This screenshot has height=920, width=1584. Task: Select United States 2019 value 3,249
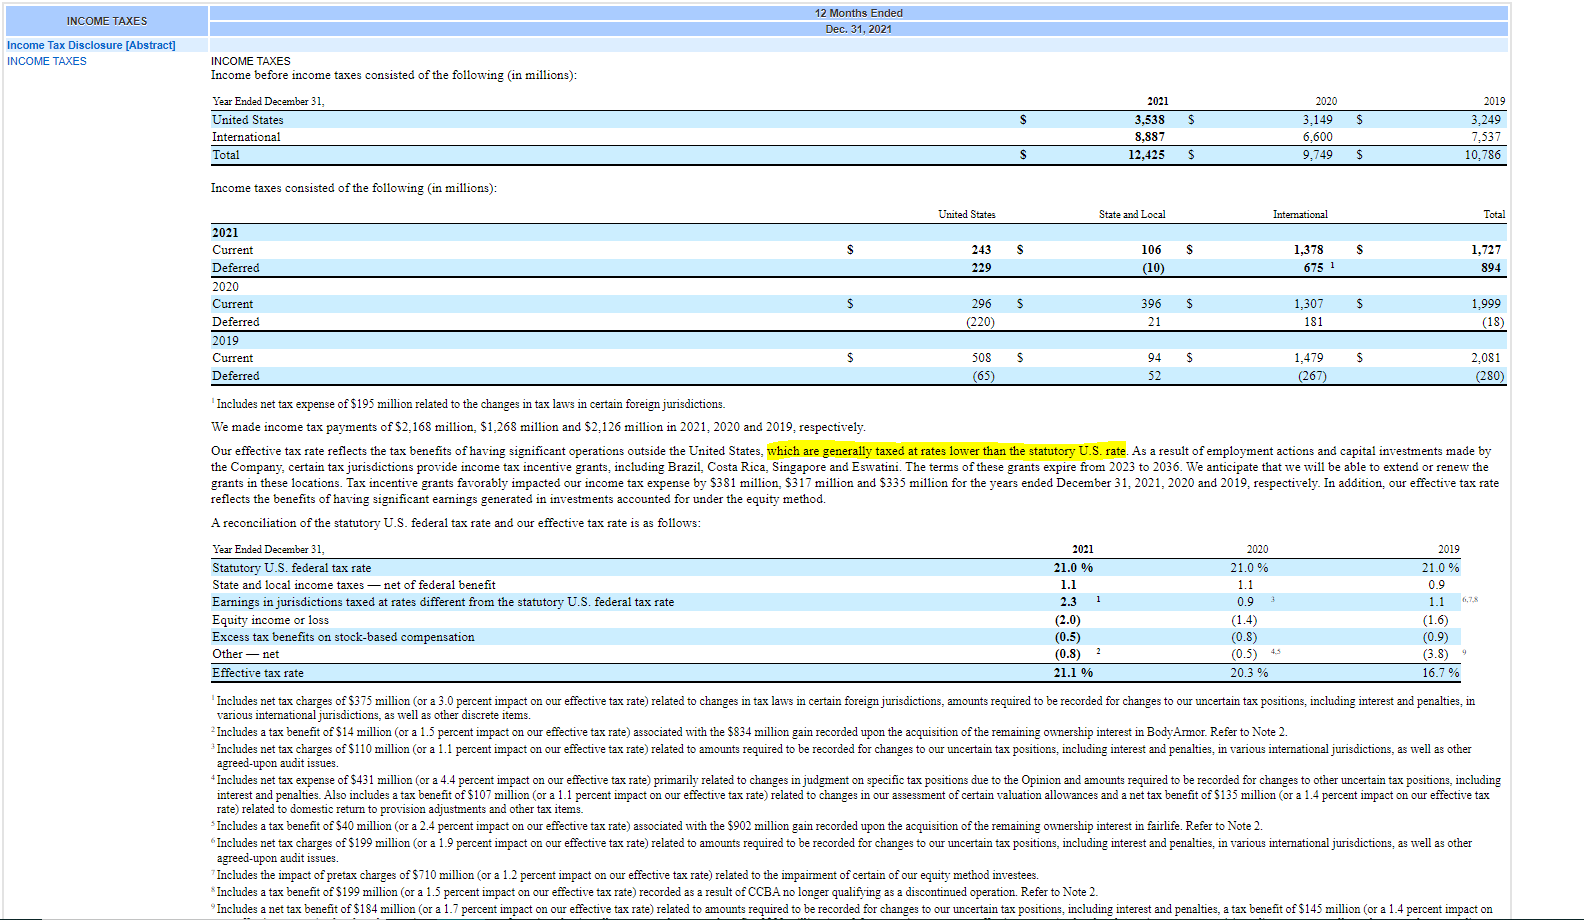pos(1485,119)
